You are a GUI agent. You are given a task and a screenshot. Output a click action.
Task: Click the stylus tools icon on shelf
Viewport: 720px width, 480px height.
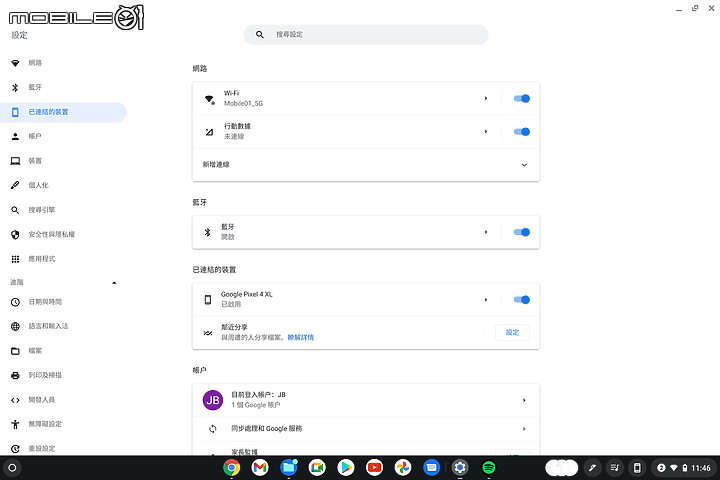(592, 468)
